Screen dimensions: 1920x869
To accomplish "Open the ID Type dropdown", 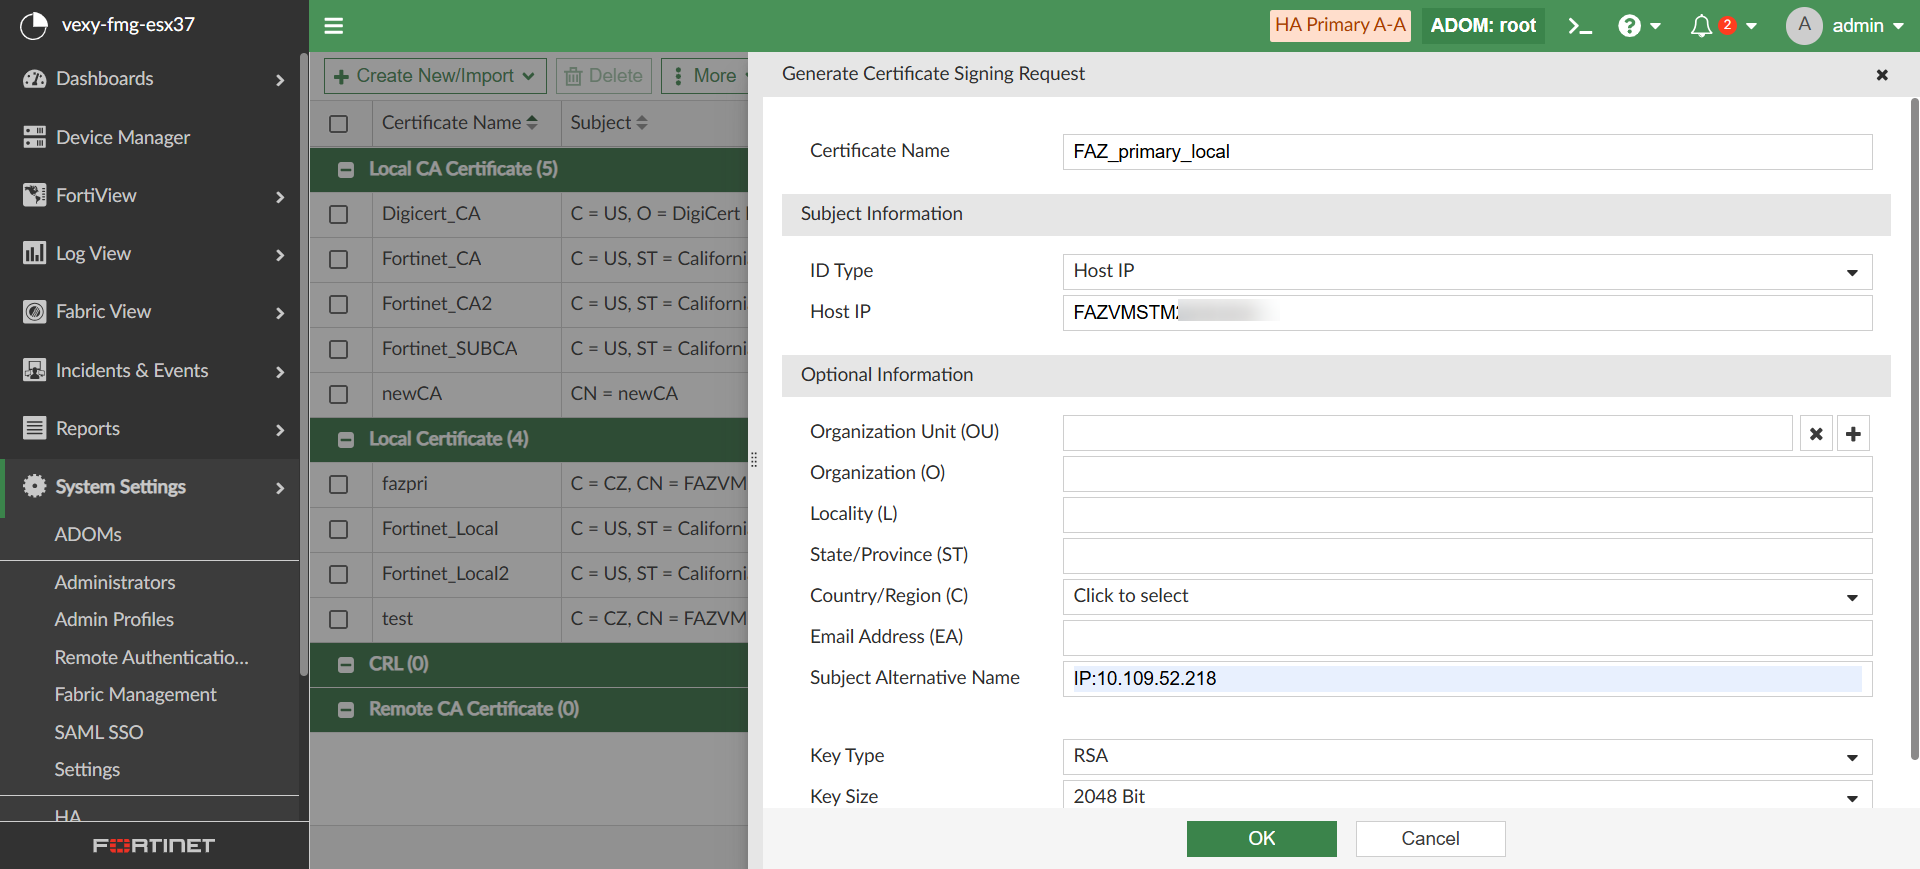I will (x=1467, y=271).
